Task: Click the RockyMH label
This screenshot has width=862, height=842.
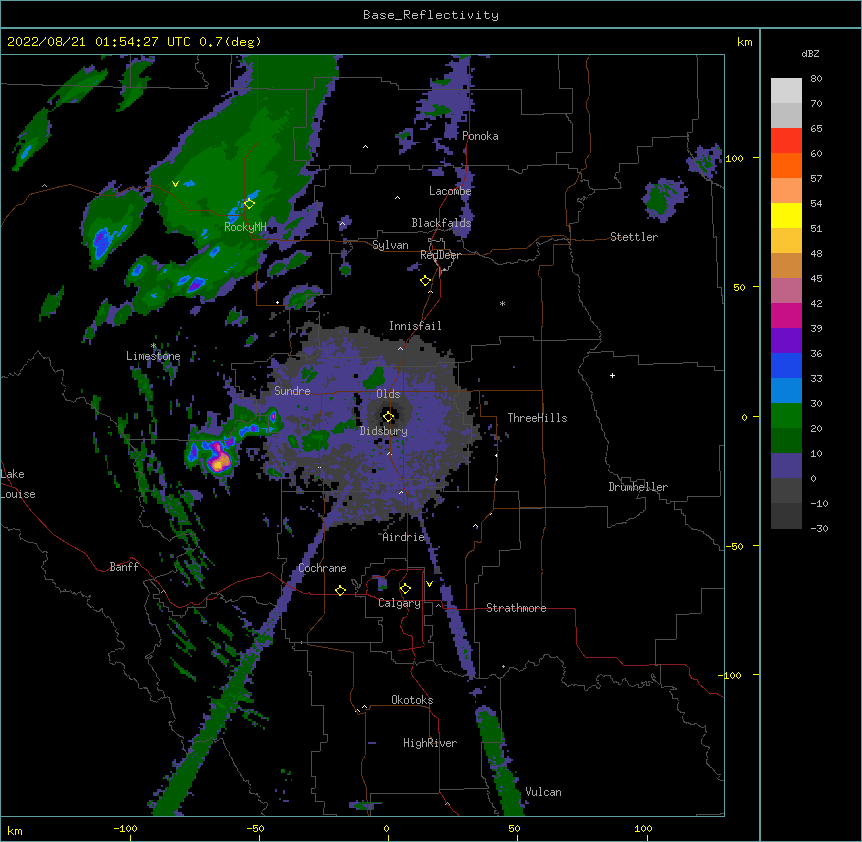Action: click(245, 227)
